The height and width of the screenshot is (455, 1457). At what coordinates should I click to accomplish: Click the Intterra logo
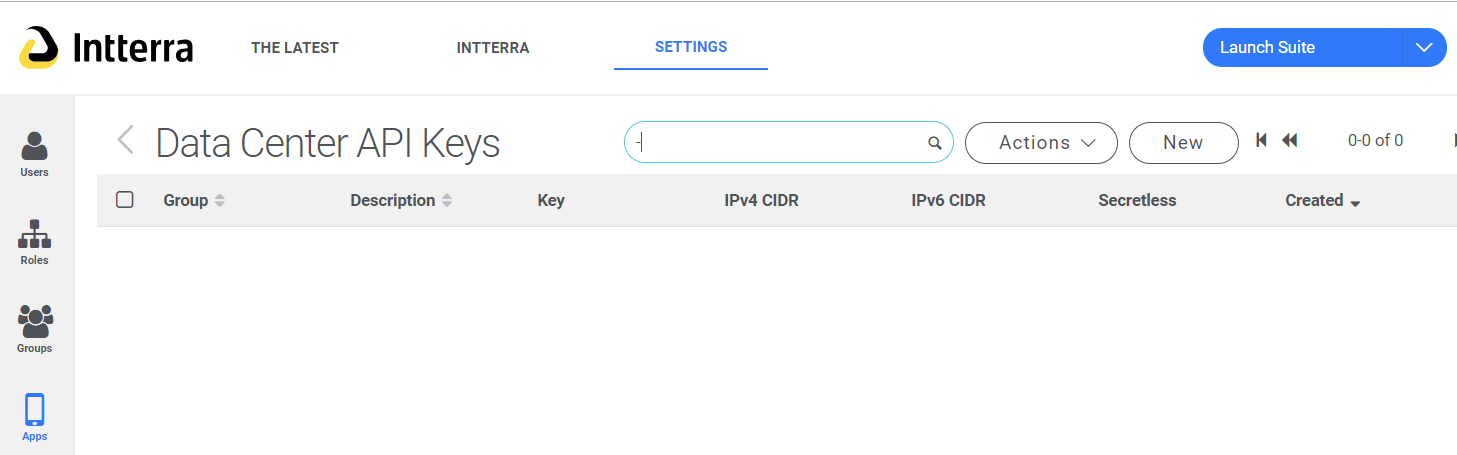(106, 47)
